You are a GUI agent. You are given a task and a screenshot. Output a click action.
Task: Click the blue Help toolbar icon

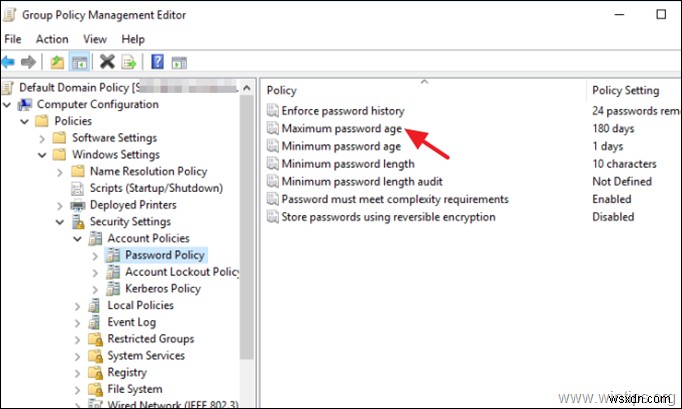(x=157, y=62)
